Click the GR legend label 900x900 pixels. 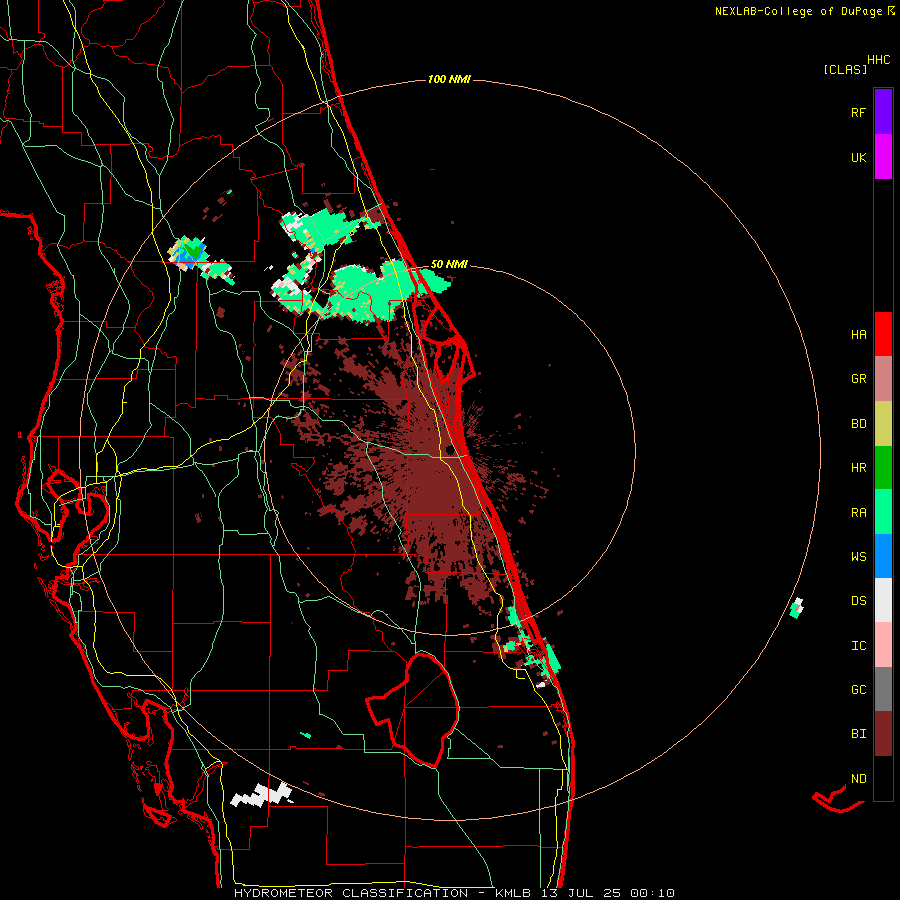coord(858,379)
